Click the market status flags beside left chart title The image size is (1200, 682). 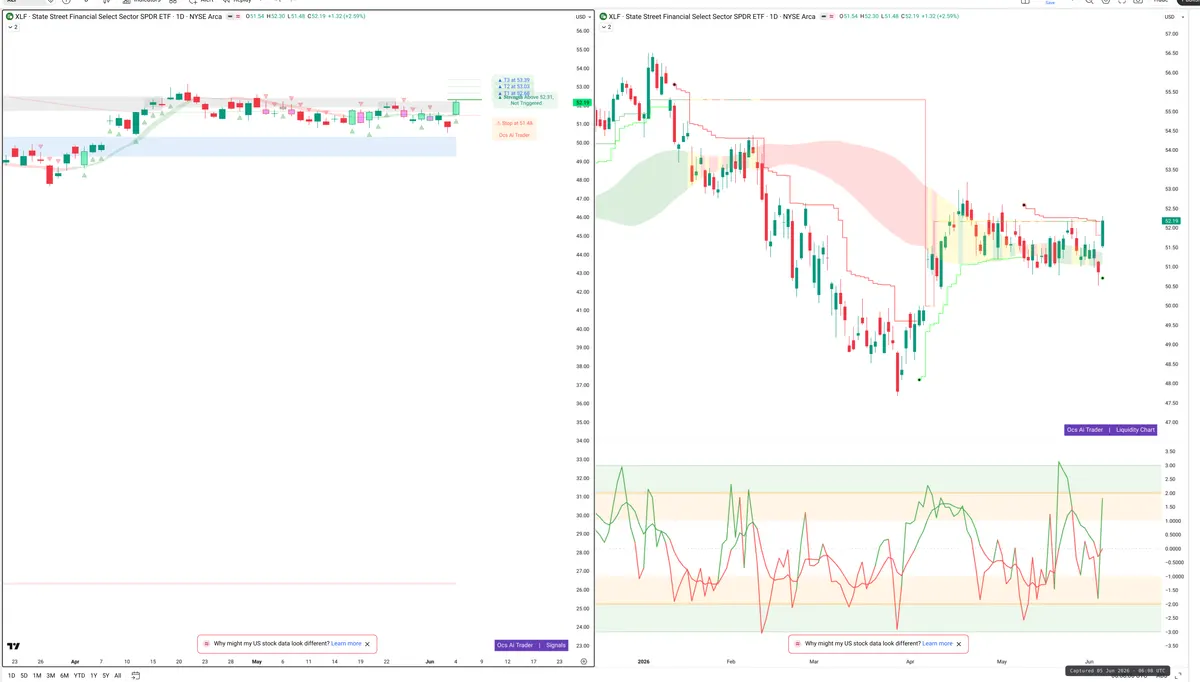click(x=233, y=17)
